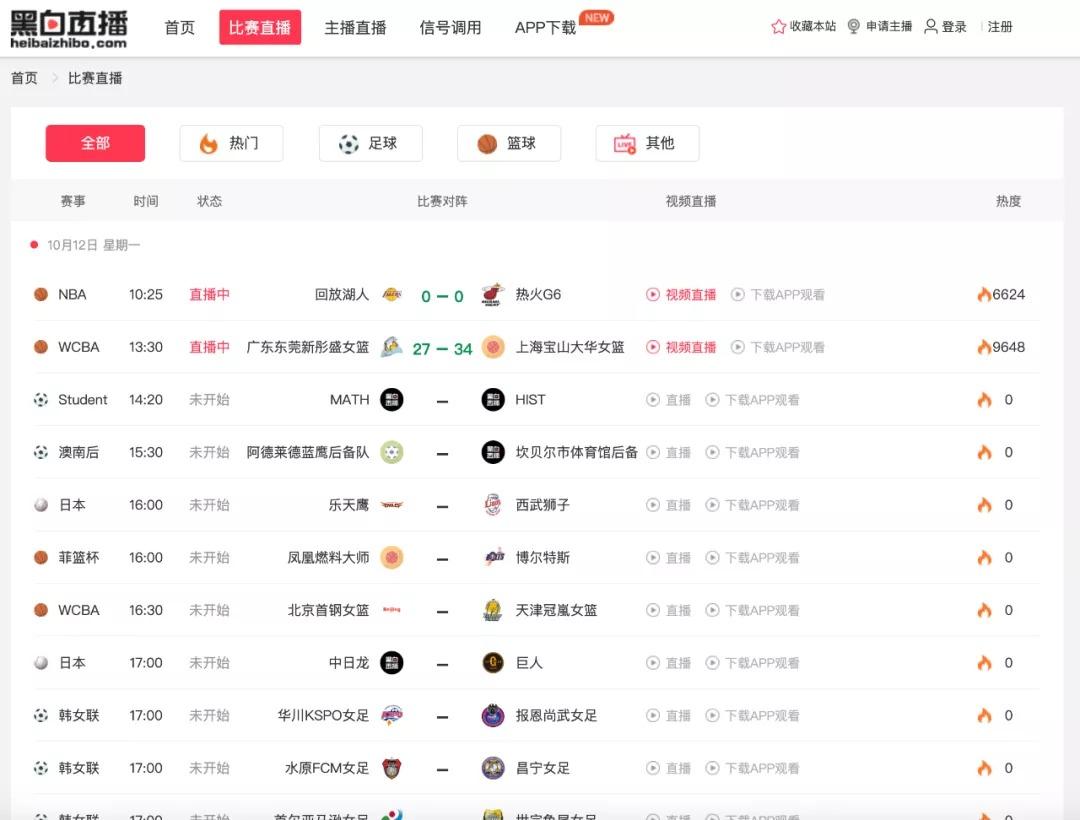Click the Lakers team logo in NBA match
Image resolution: width=1080 pixels, height=820 pixels.
tap(391, 294)
